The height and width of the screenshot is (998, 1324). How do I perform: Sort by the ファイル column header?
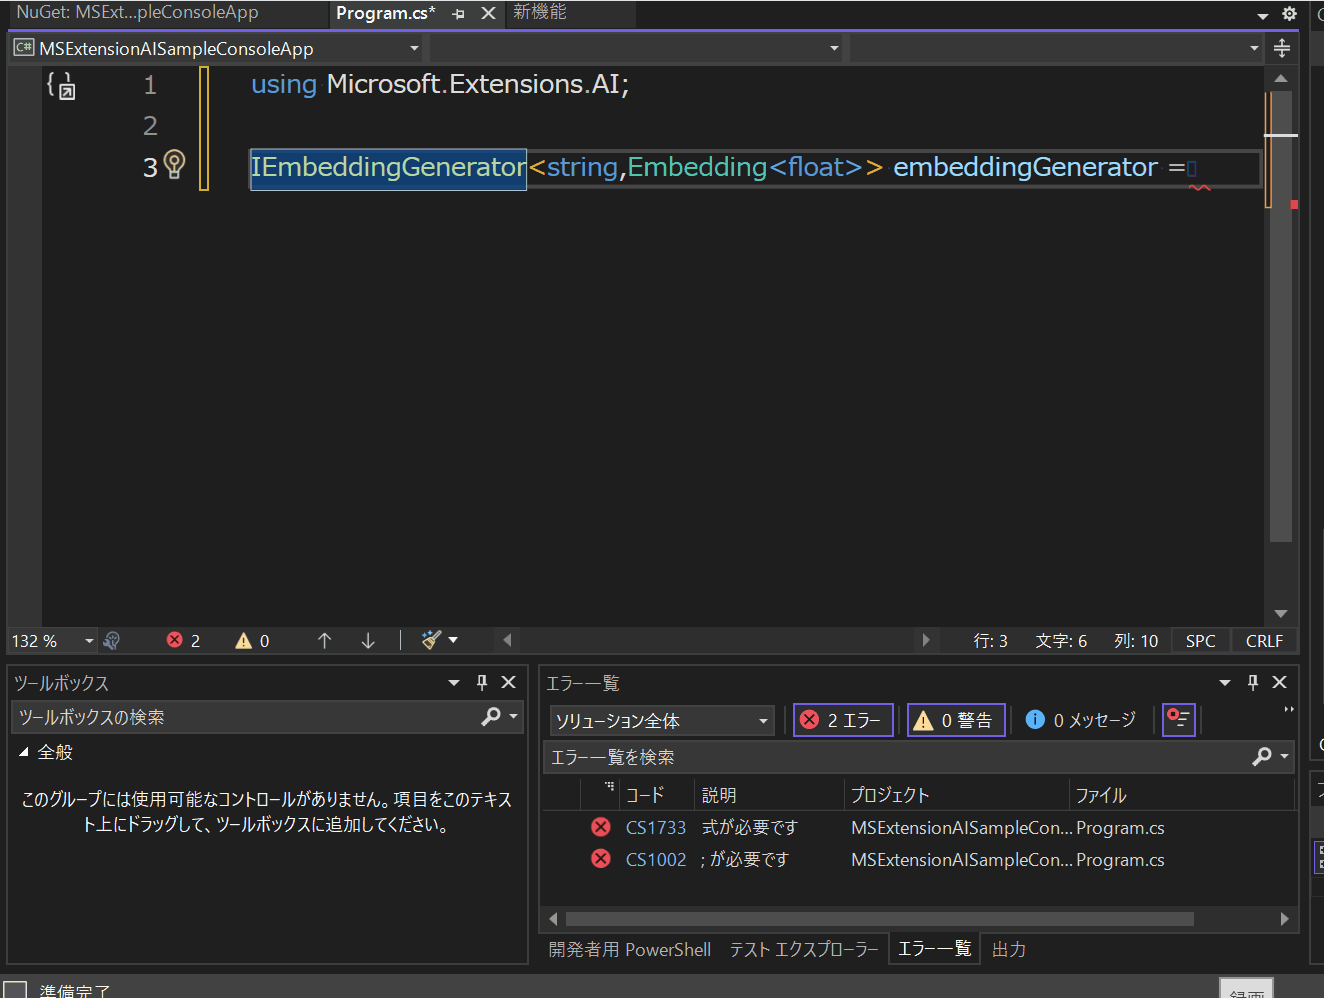coord(1180,795)
